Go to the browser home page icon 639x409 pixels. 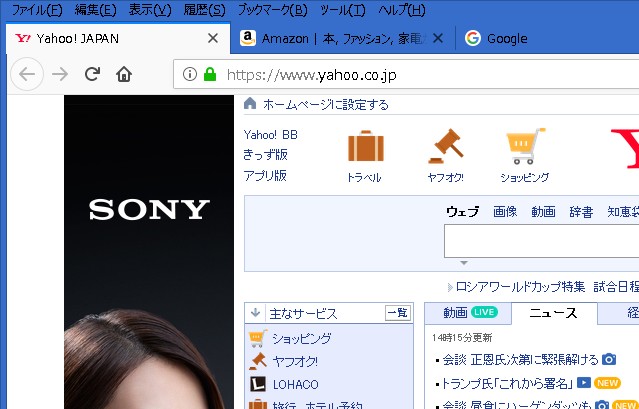tap(124, 74)
